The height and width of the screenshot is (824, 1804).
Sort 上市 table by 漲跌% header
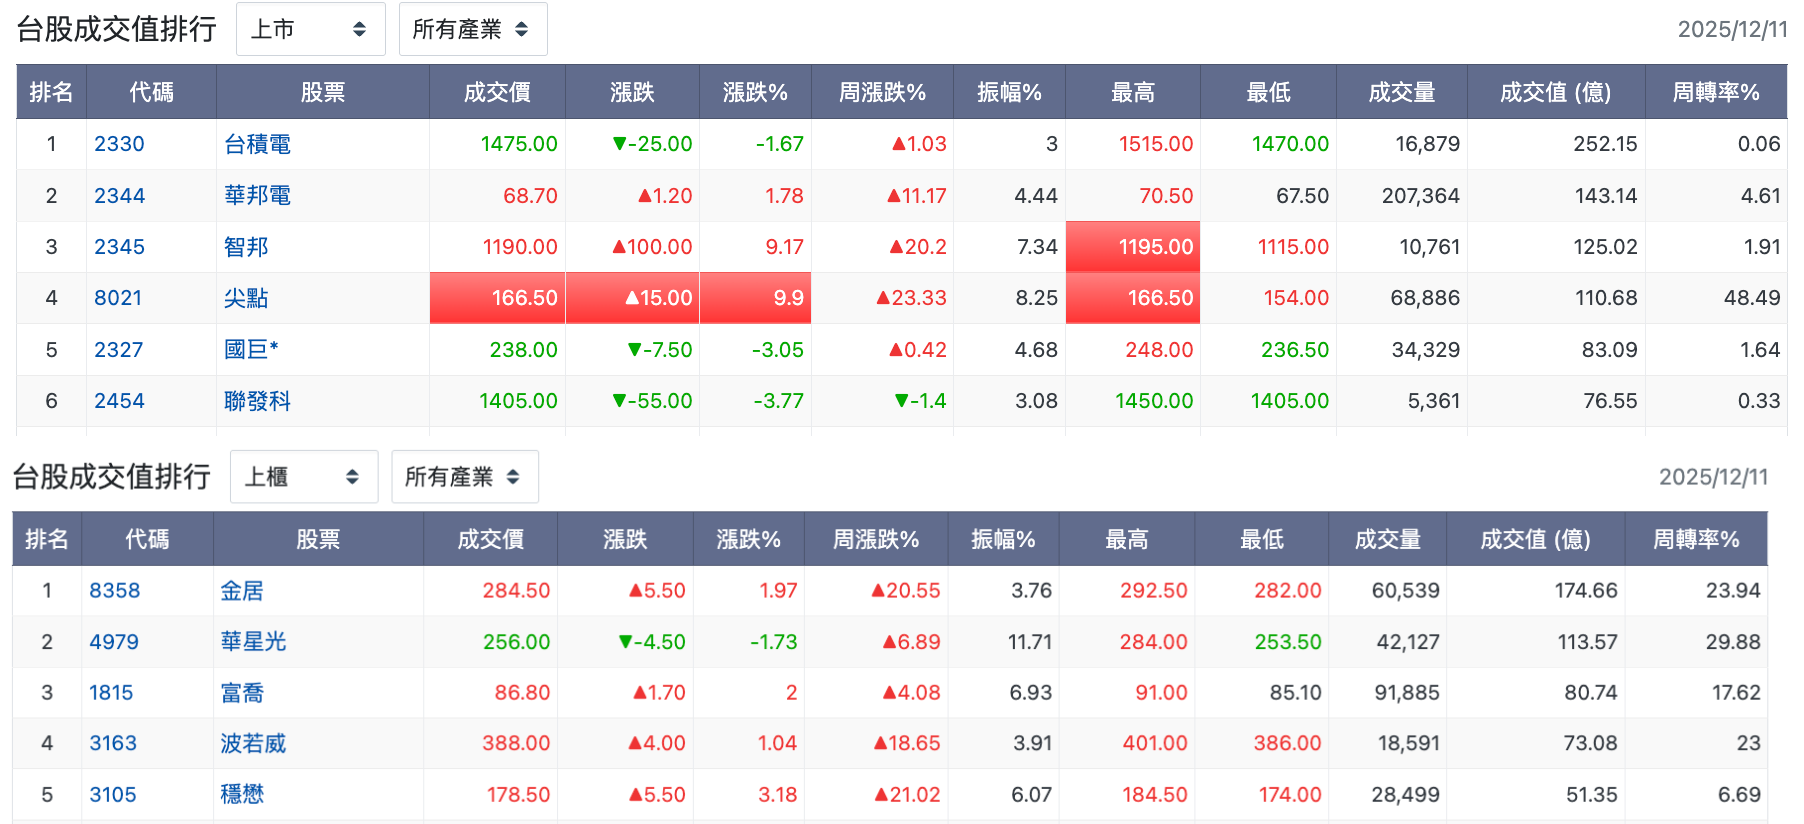[x=755, y=92]
